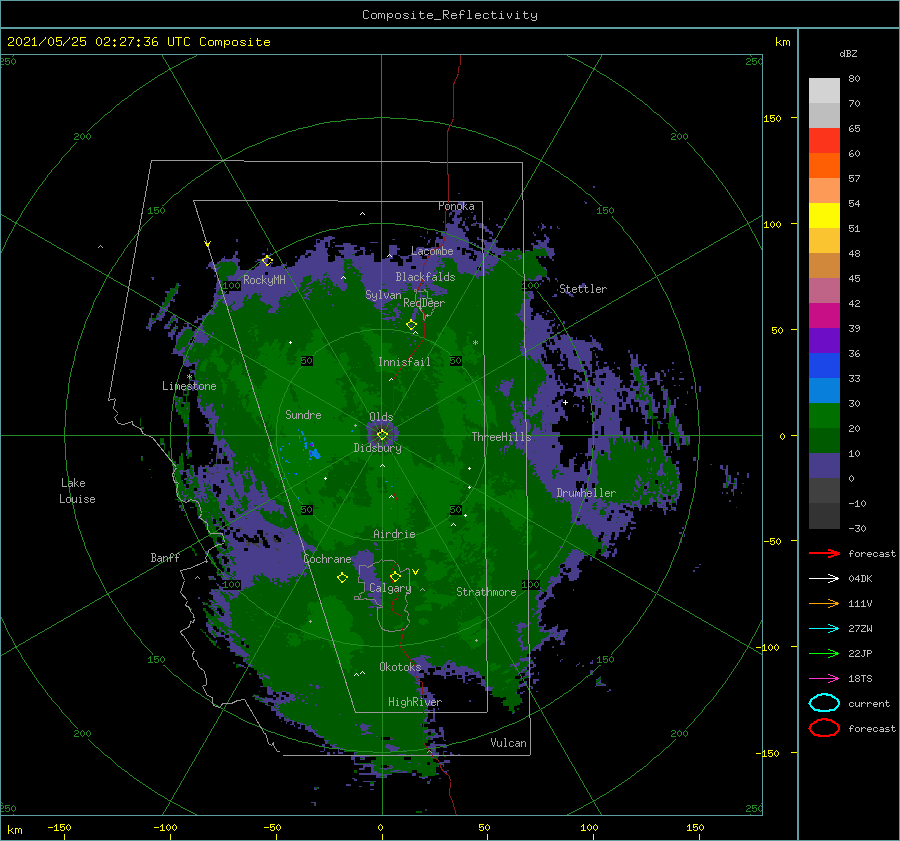Viewport: 900px width, 841px height.
Task: Click the Sundre label on the map
Action: click(x=303, y=414)
